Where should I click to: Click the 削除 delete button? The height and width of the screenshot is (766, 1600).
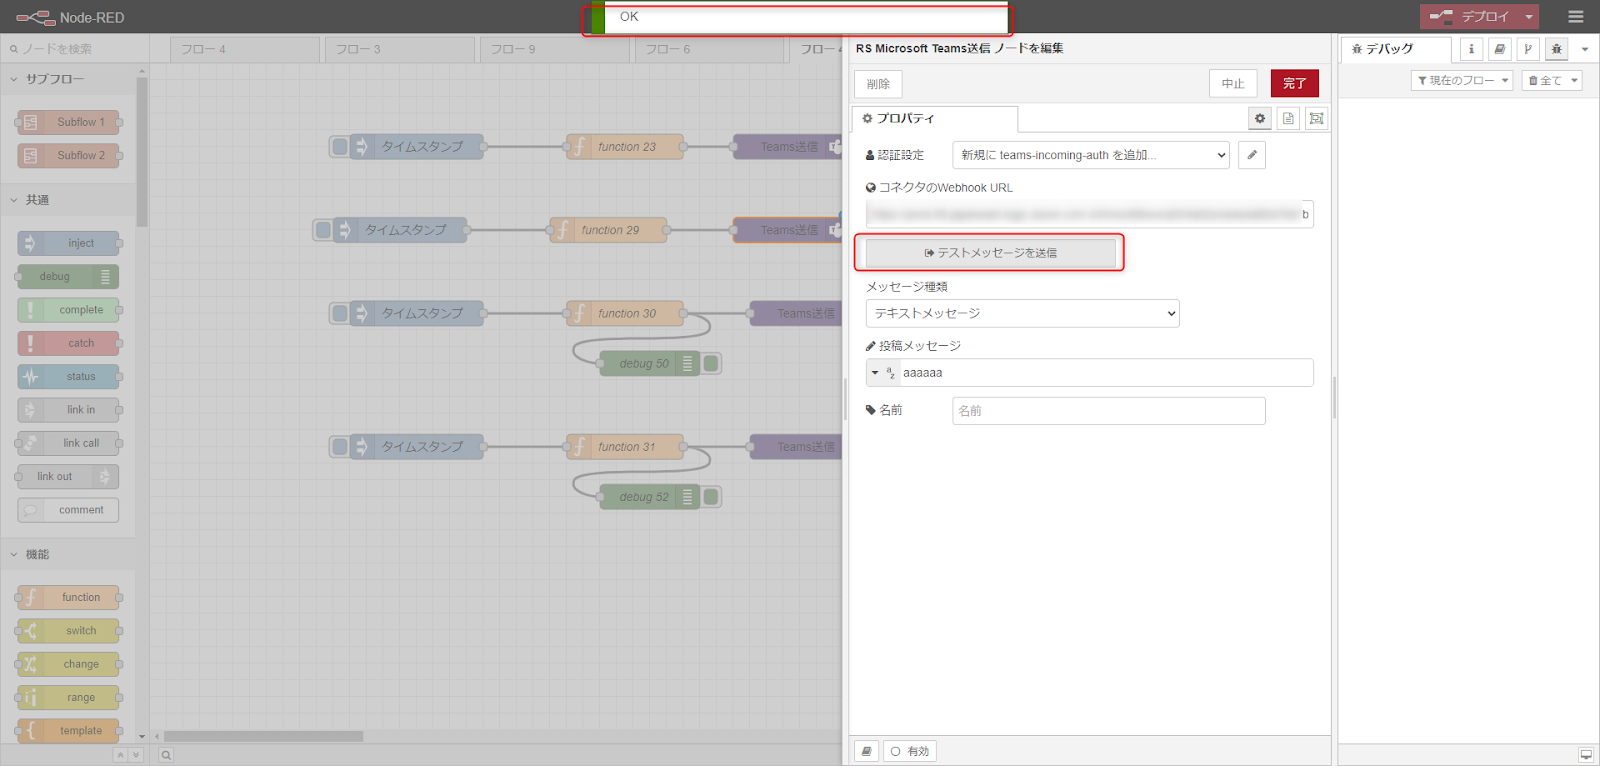[878, 84]
